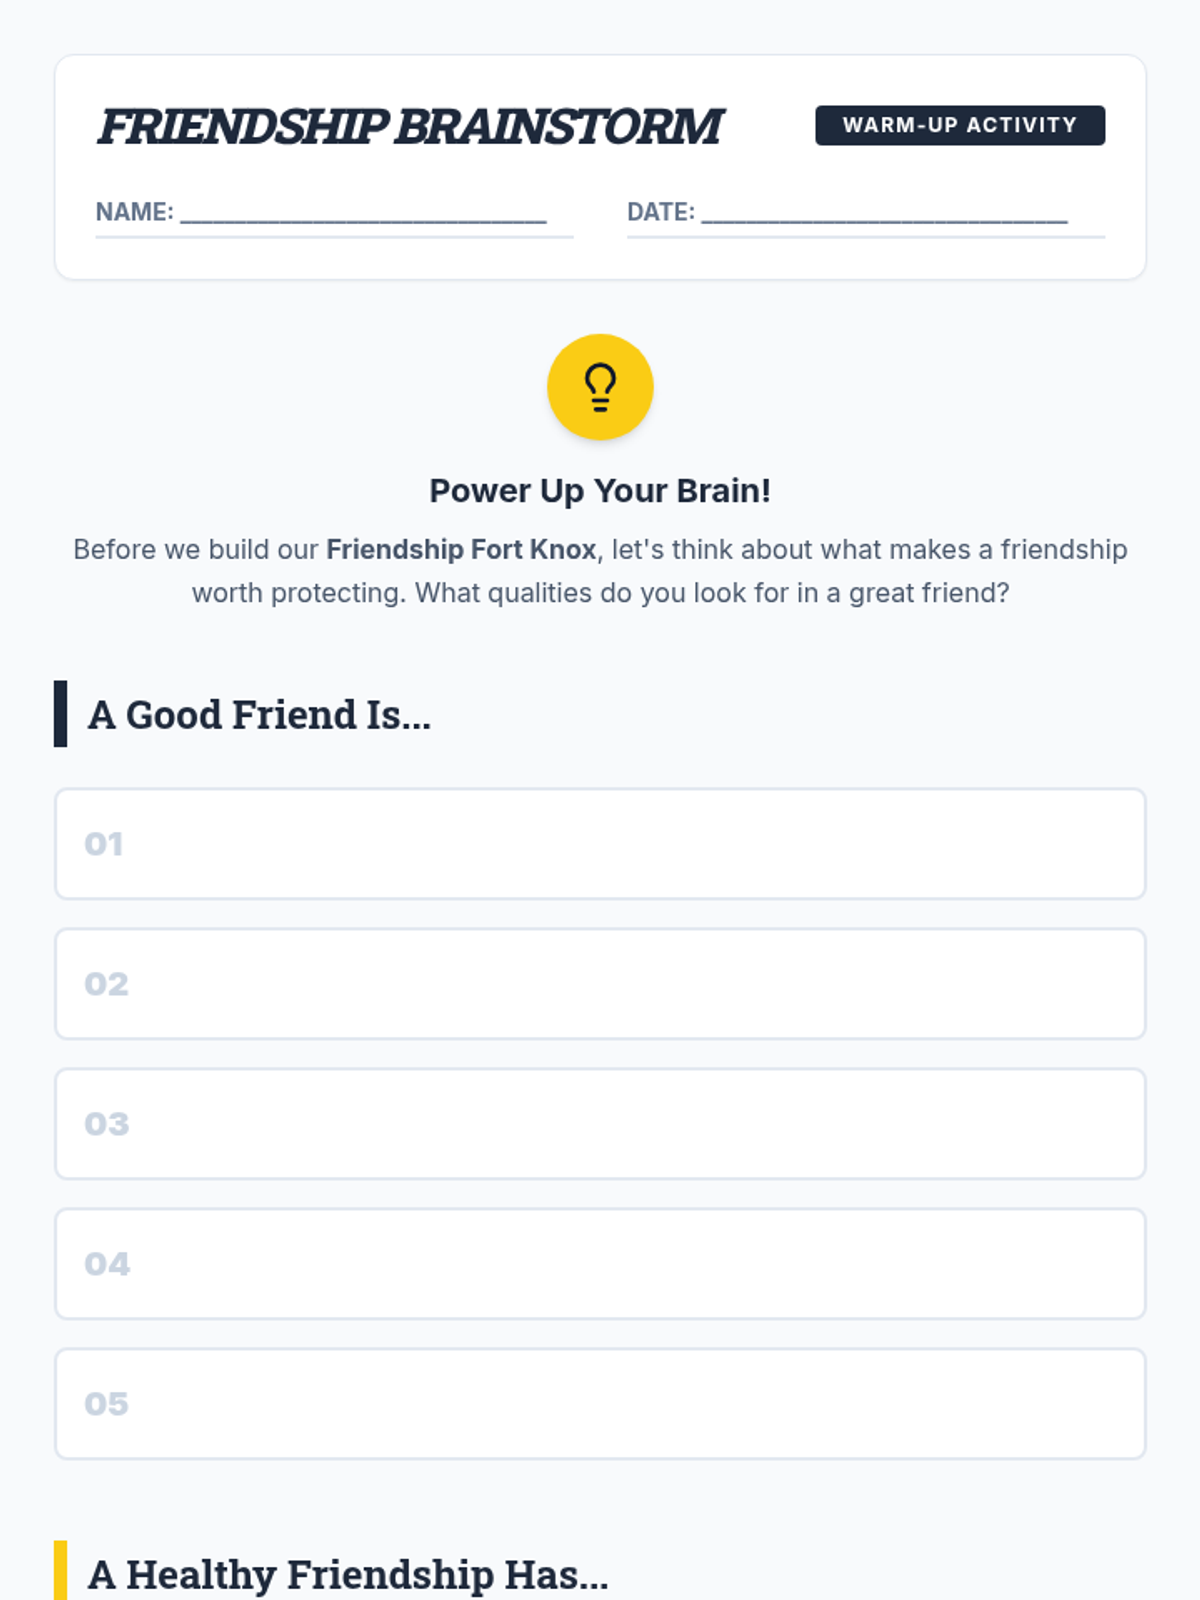Click the NAME label
This screenshot has width=1200, height=1600.
point(134,212)
